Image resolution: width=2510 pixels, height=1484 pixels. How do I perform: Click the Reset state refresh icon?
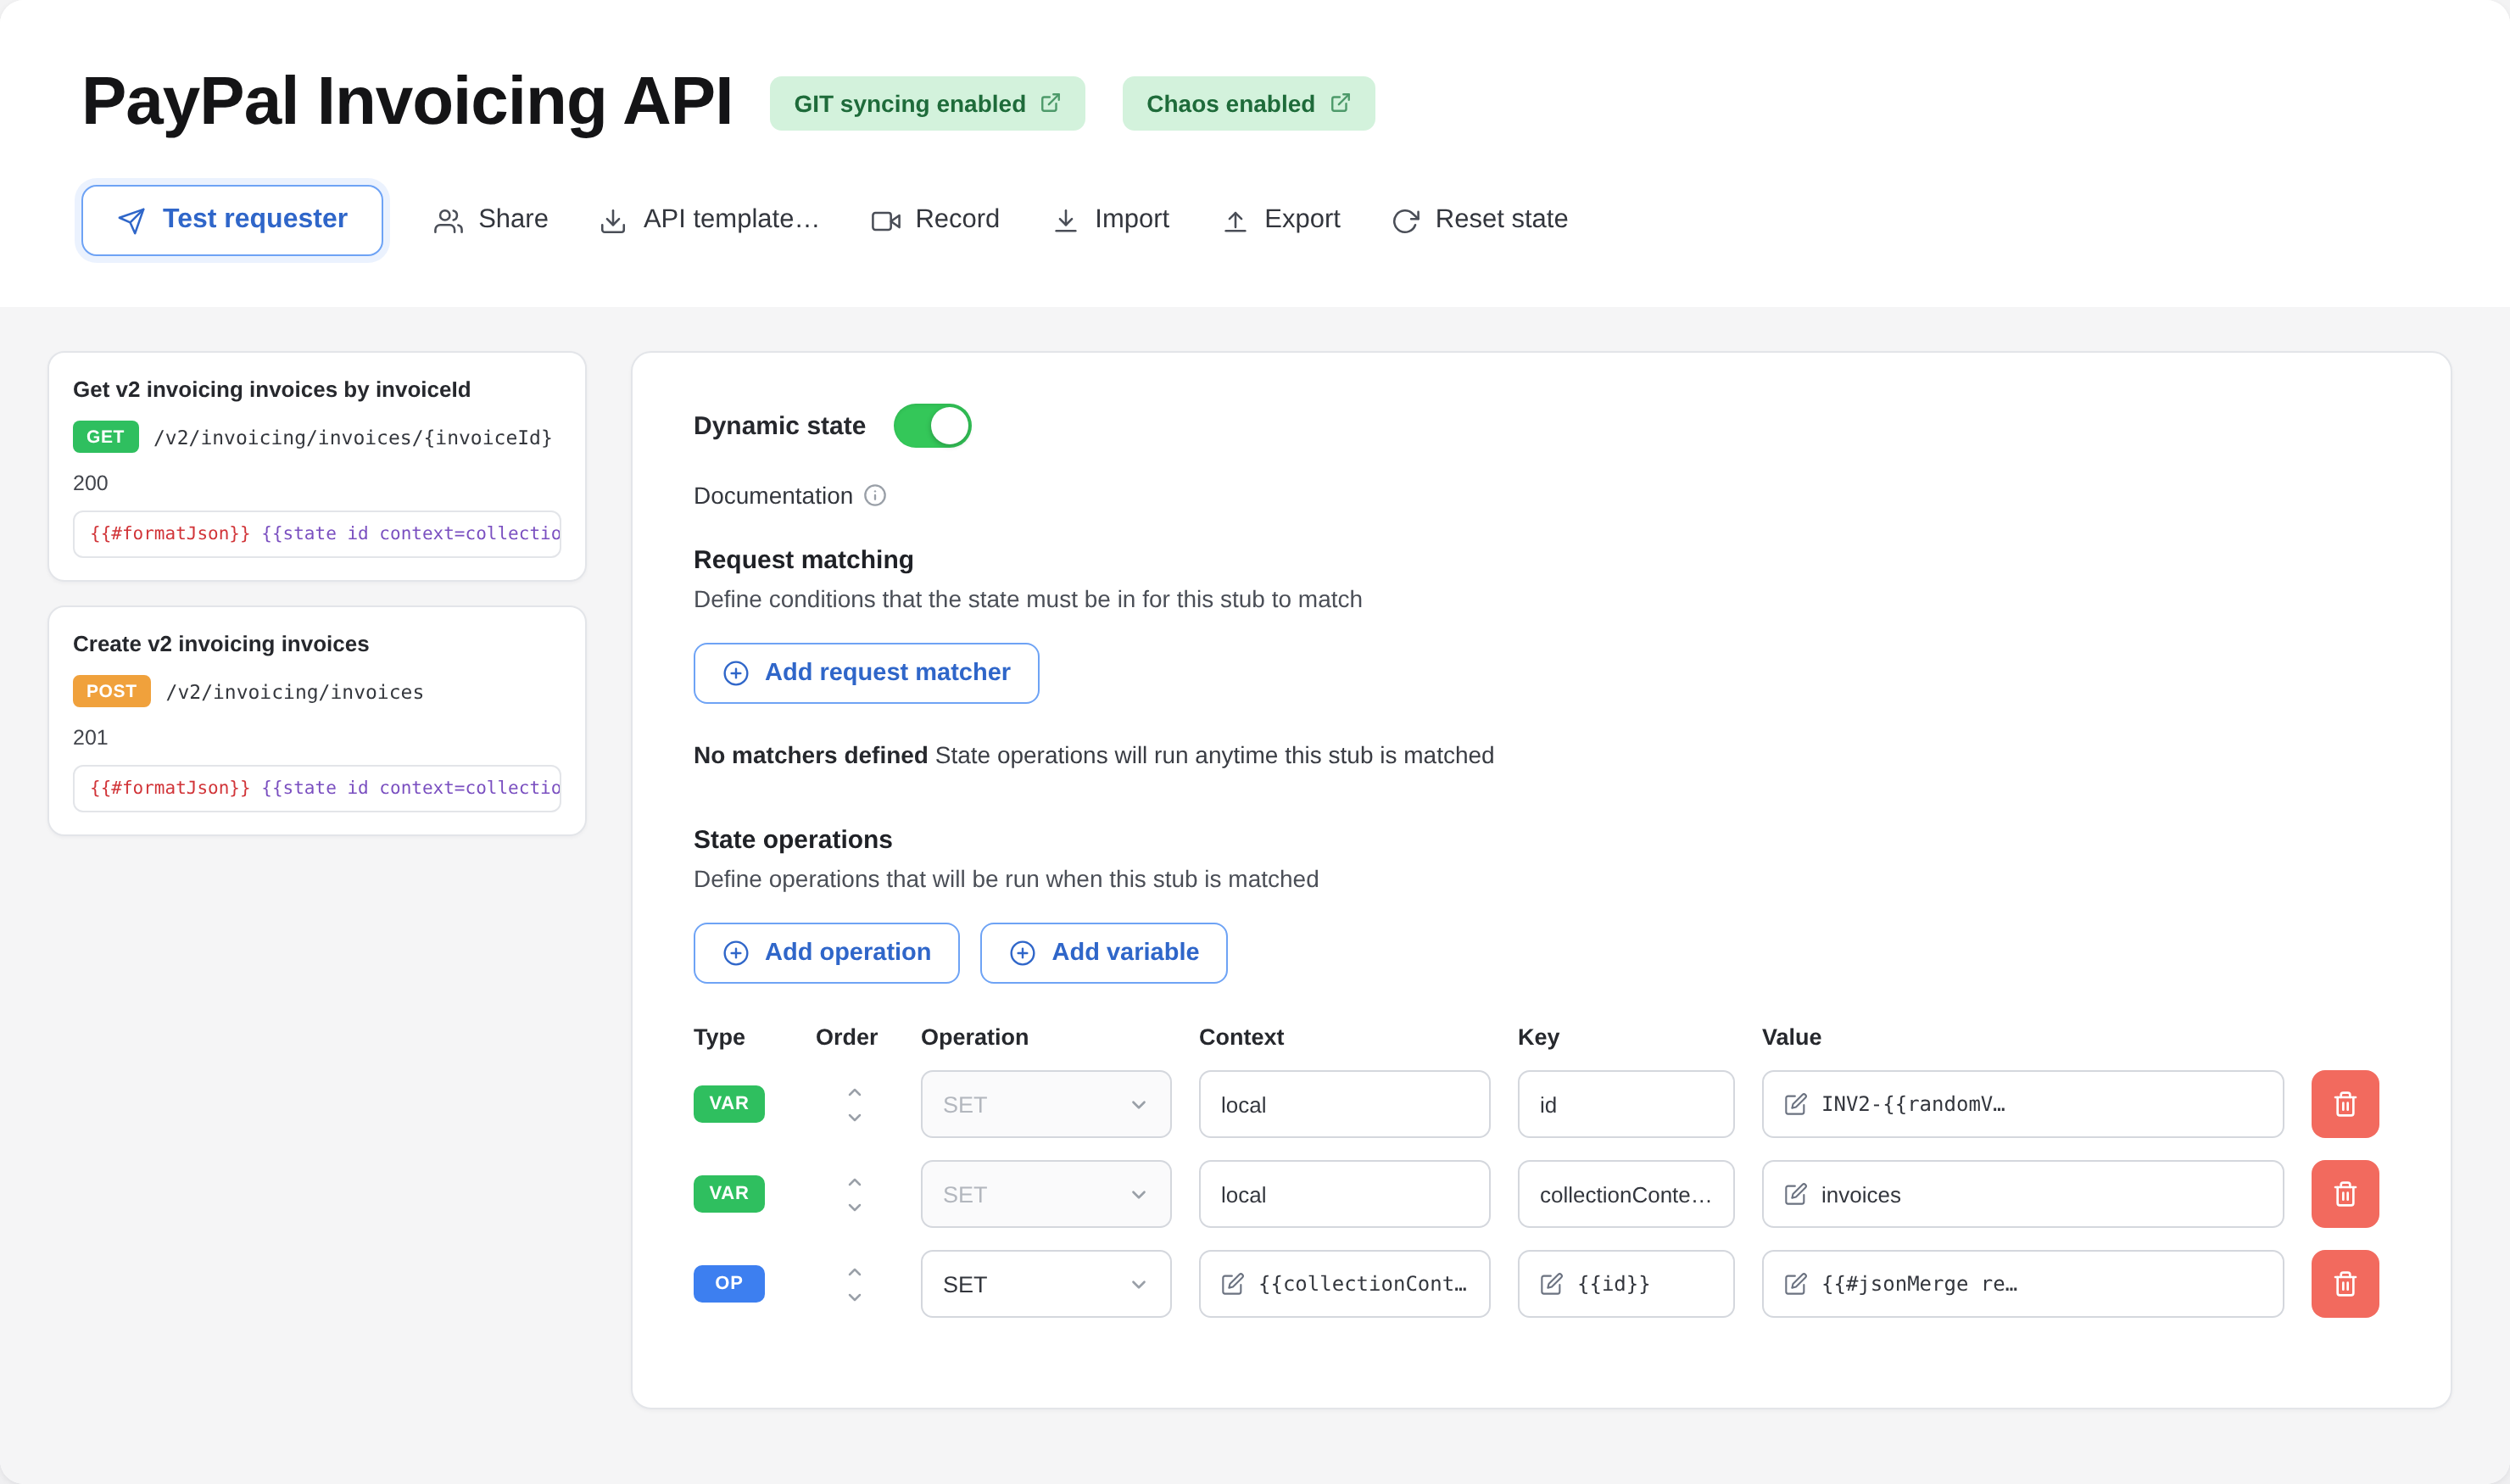click(1406, 221)
